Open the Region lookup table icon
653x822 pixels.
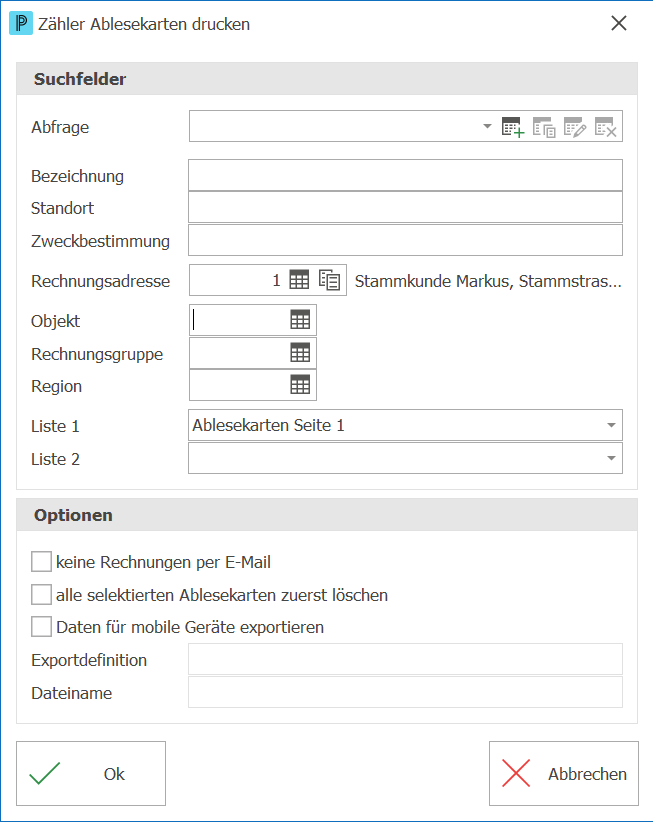[300, 385]
